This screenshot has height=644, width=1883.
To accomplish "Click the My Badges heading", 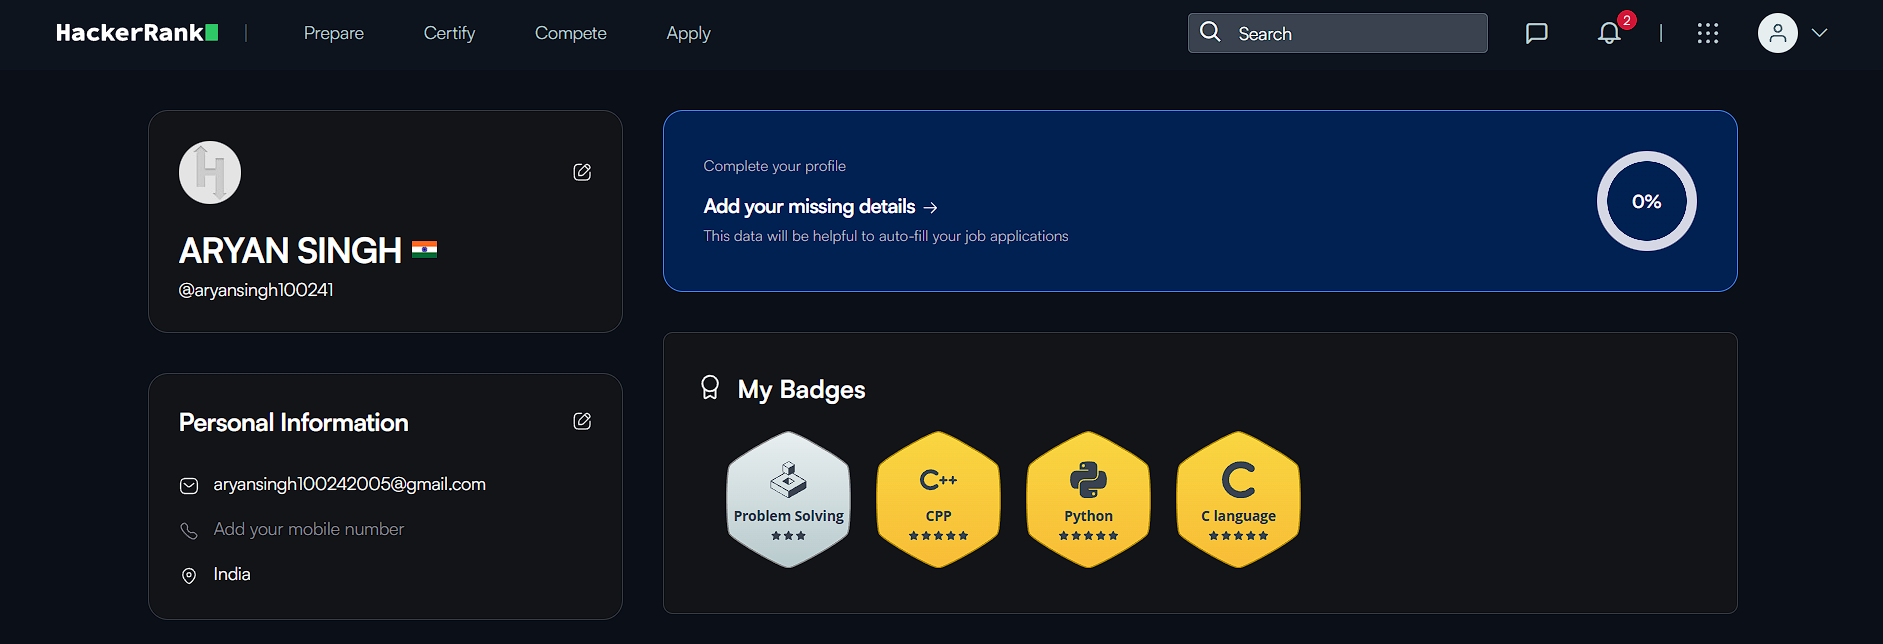I will tap(801, 389).
